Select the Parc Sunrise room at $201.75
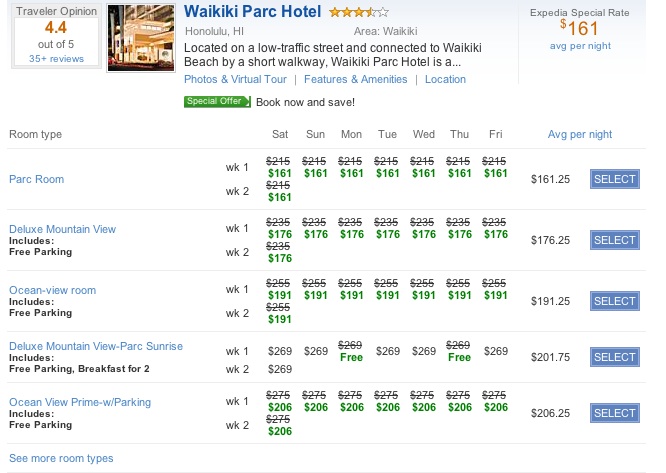This screenshot has height=473, width=666. click(615, 357)
